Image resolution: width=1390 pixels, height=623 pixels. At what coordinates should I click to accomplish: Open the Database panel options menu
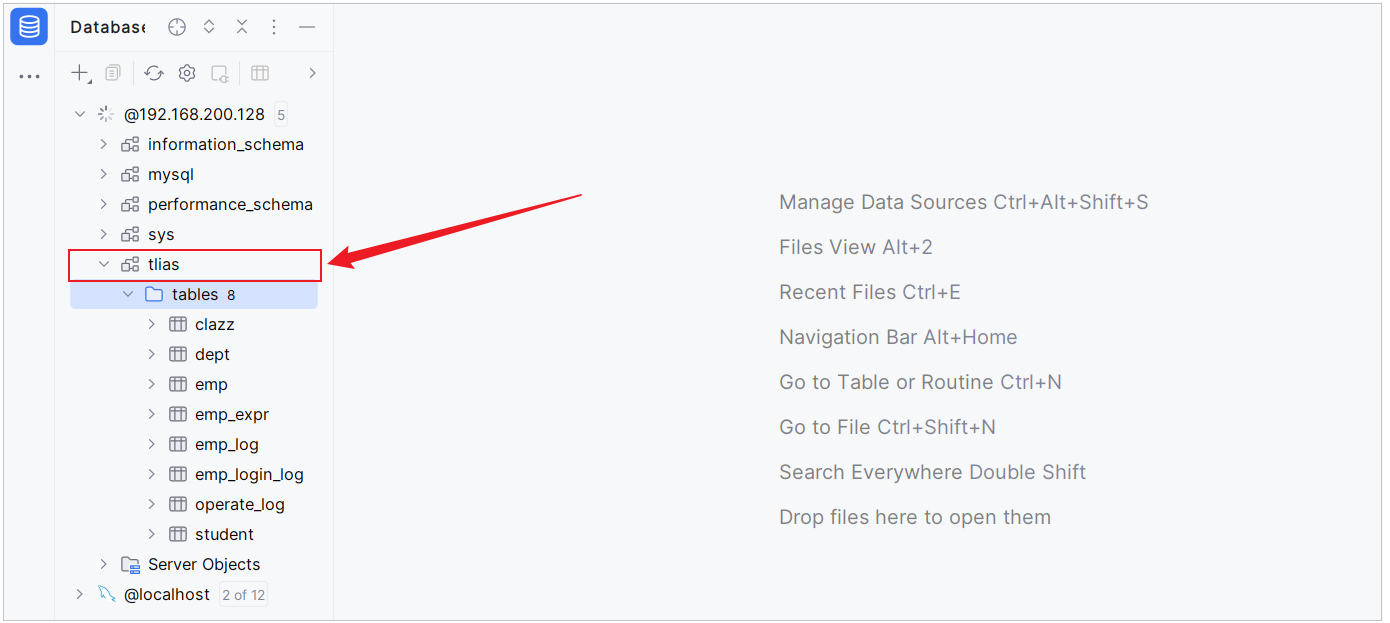coord(274,27)
